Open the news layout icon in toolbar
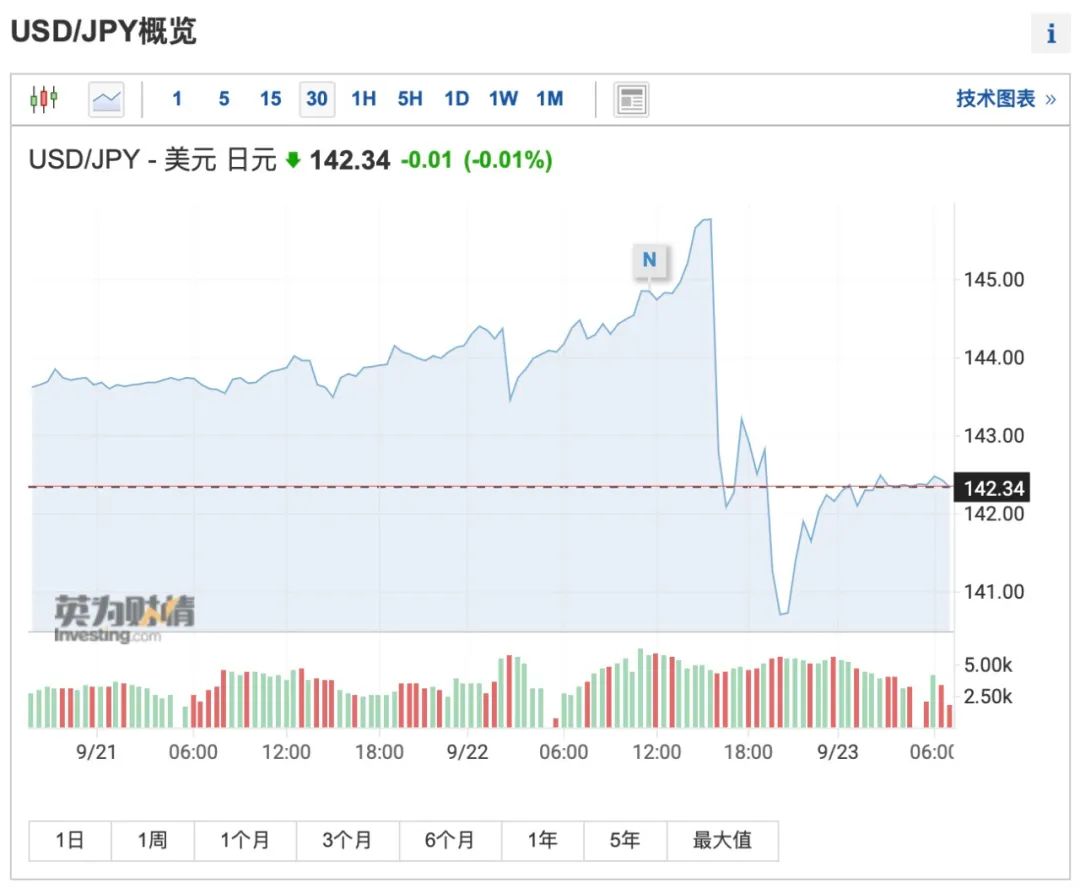 pyautogui.click(x=631, y=99)
